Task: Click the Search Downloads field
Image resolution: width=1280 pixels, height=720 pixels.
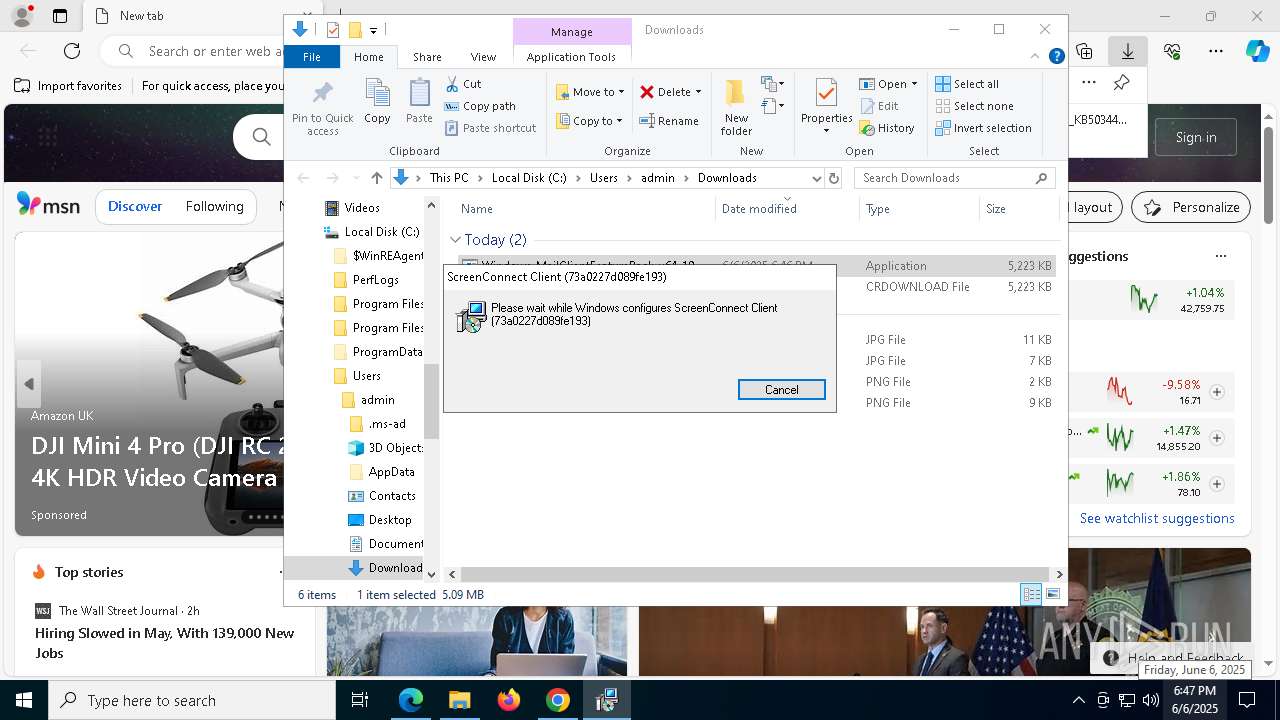Action: pos(955,178)
